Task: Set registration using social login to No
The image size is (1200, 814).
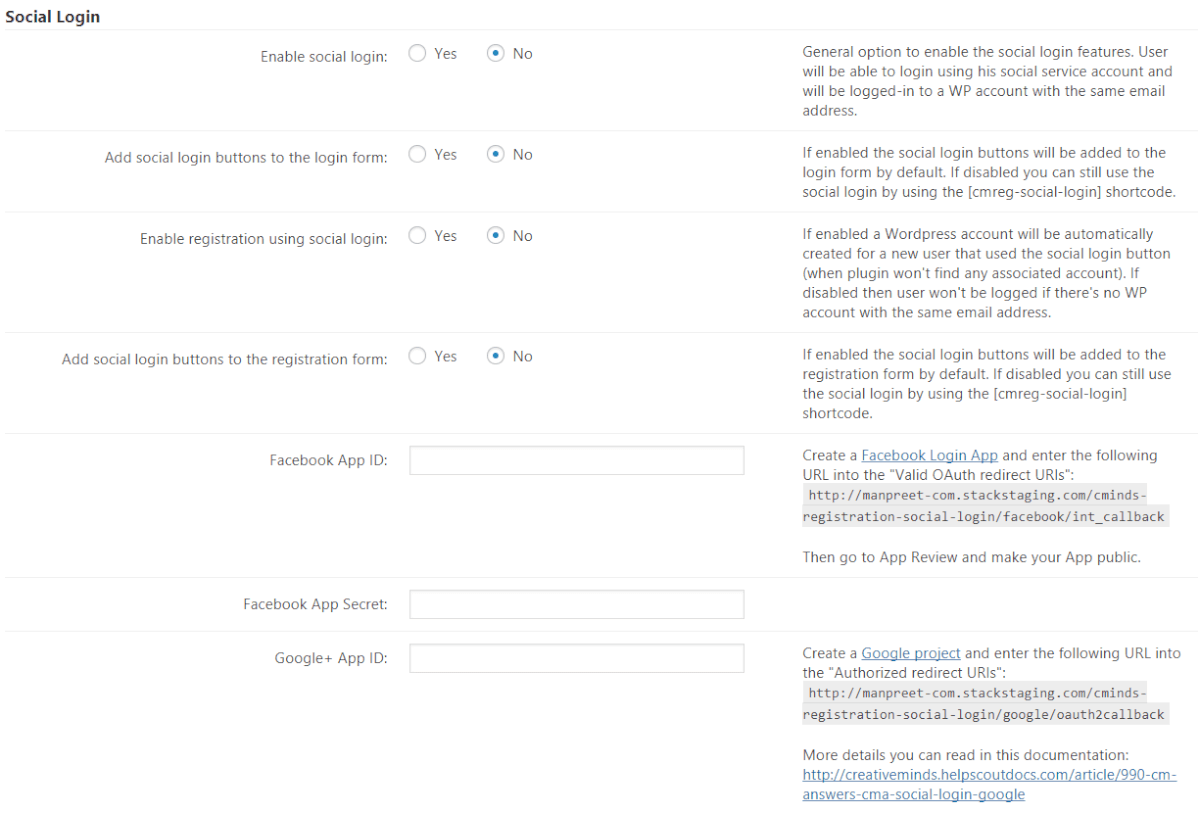Action: 496,237
